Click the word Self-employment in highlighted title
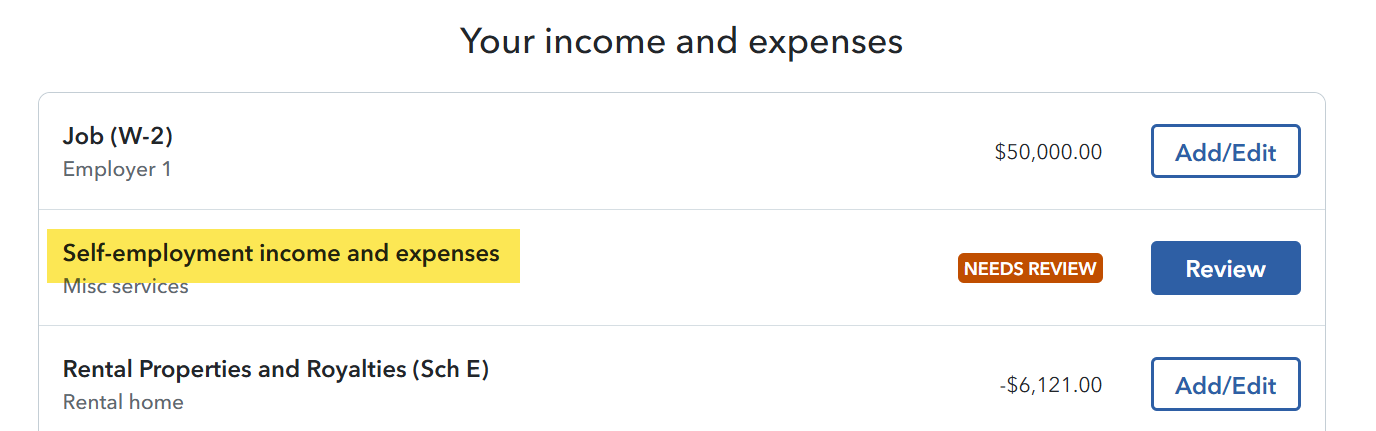Image resolution: width=1376 pixels, height=431 pixels. (157, 254)
